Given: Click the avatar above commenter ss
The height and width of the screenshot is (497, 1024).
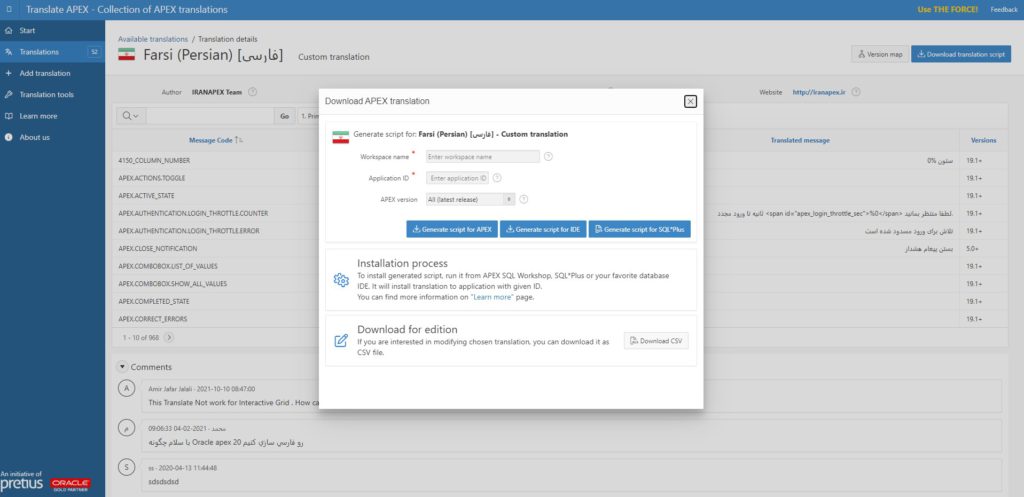Looking at the screenshot, I should coord(127,428).
